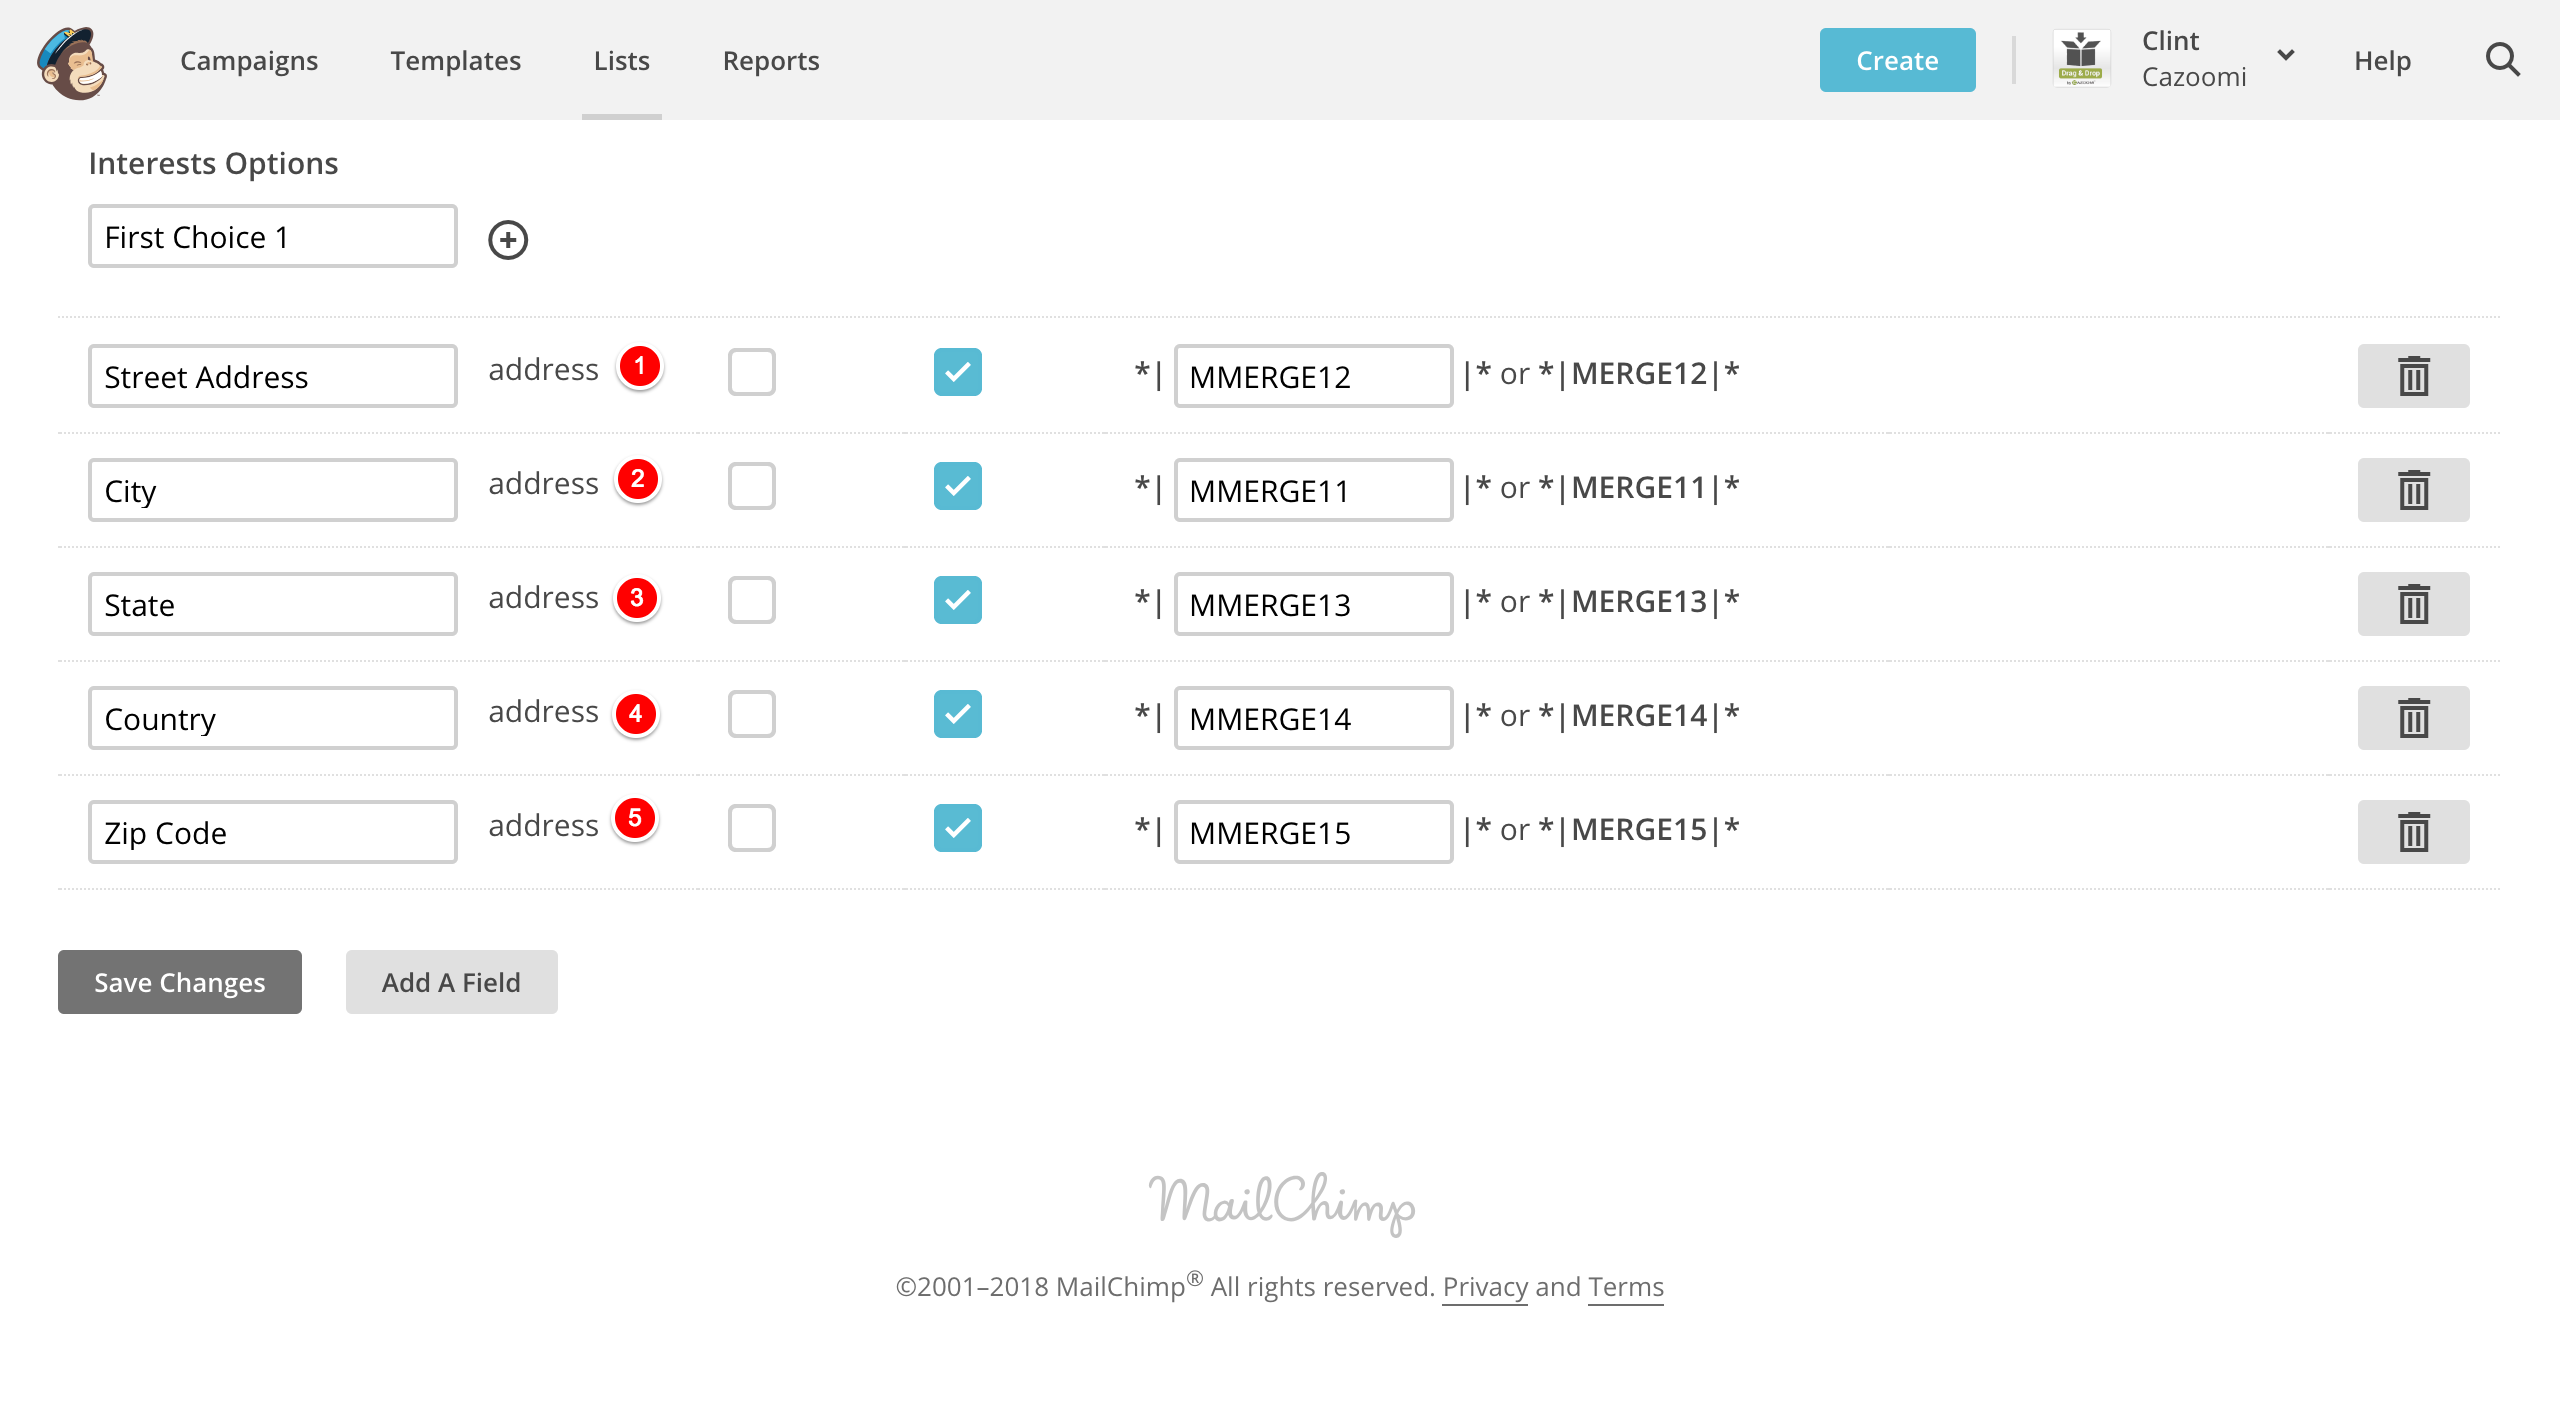Viewport: 2560px width, 1406px height.
Task: Open the Campaigns tab
Action: (249, 60)
